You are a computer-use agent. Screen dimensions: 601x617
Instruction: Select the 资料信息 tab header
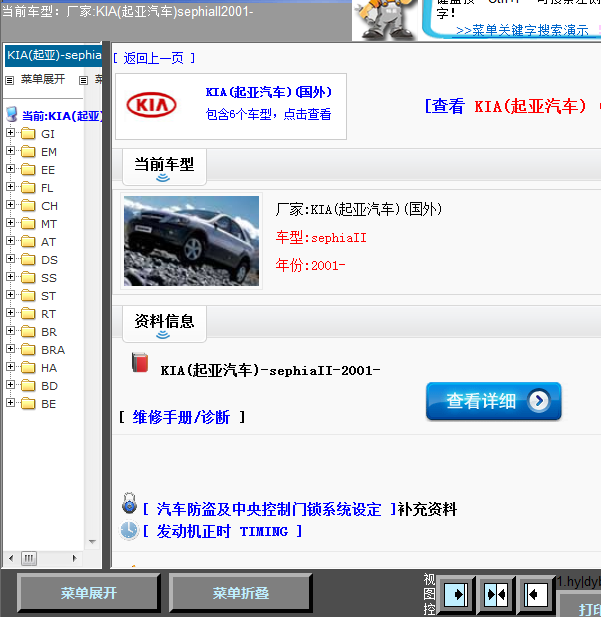click(x=164, y=324)
